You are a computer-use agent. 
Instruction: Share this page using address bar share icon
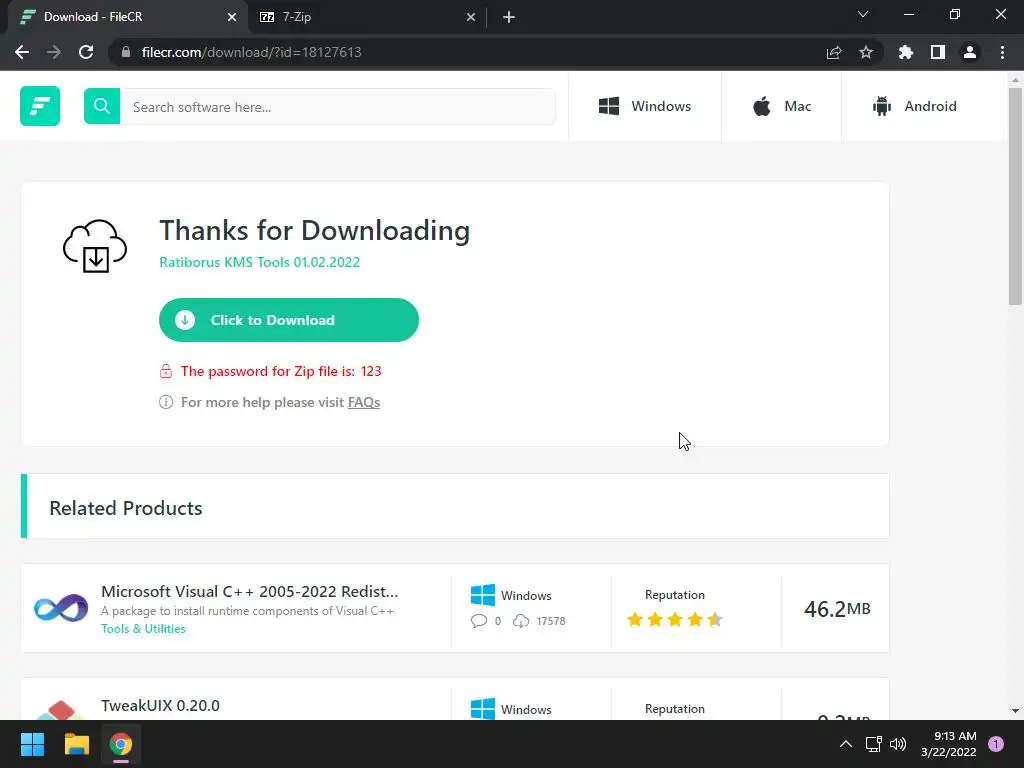[834, 52]
